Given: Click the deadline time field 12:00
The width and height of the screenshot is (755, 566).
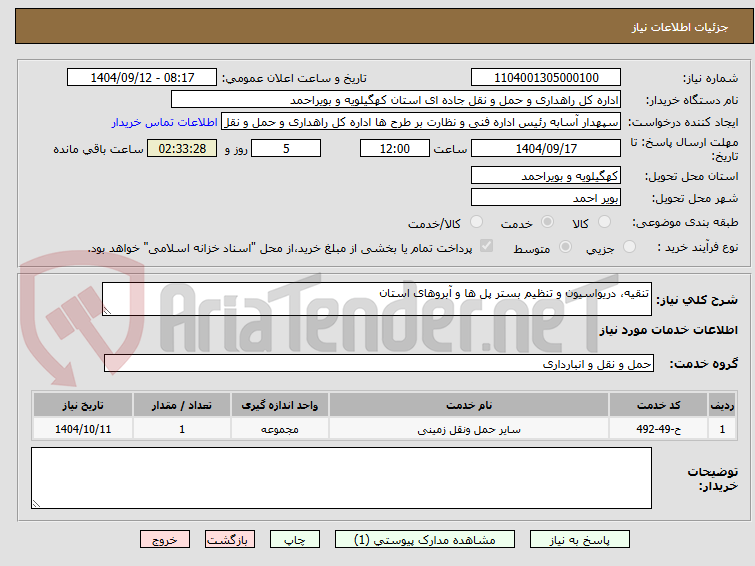Looking at the screenshot, I should [395, 148].
